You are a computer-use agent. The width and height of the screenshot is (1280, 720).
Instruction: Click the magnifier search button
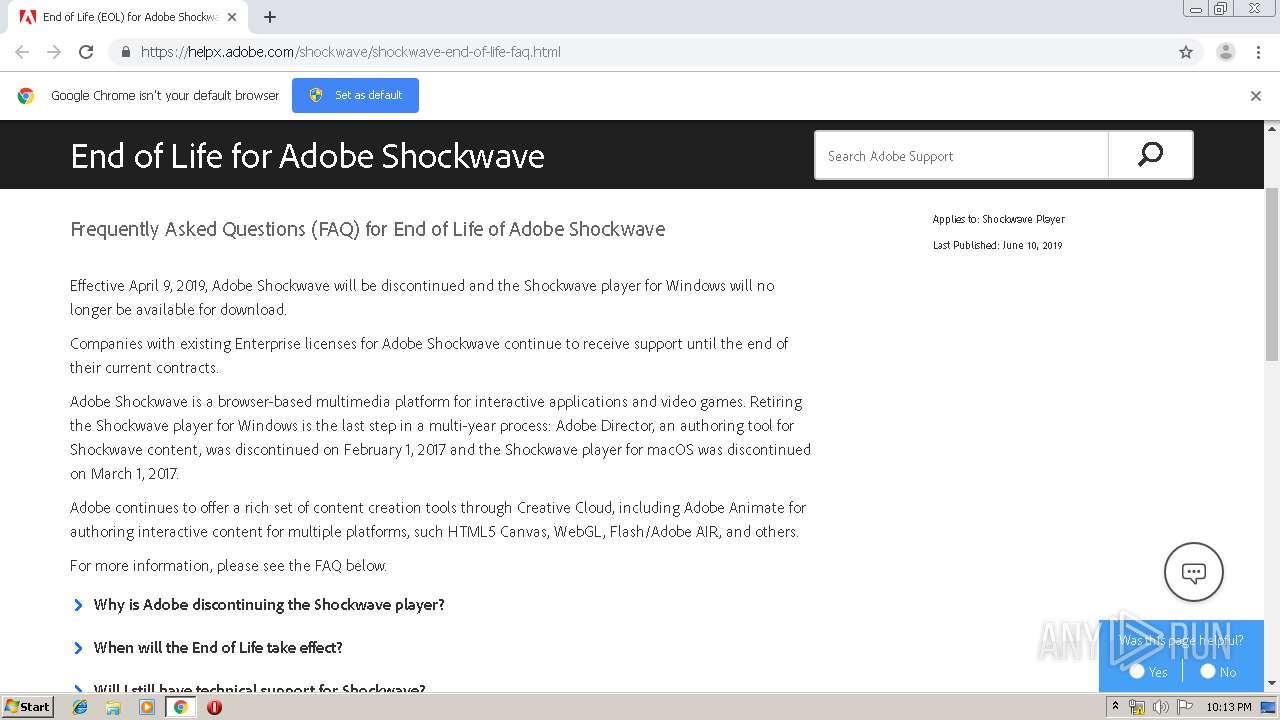point(1151,155)
